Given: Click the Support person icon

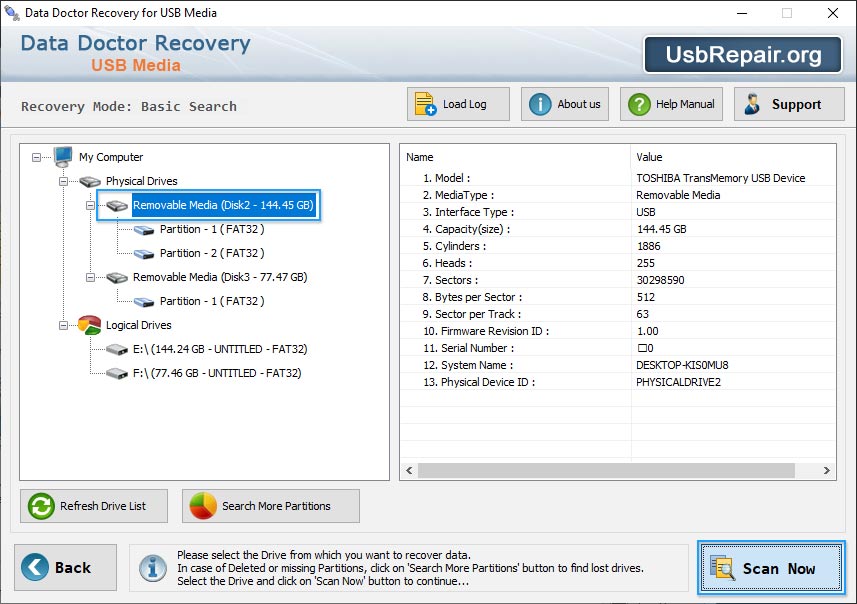Looking at the screenshot, I should [752, 104].
